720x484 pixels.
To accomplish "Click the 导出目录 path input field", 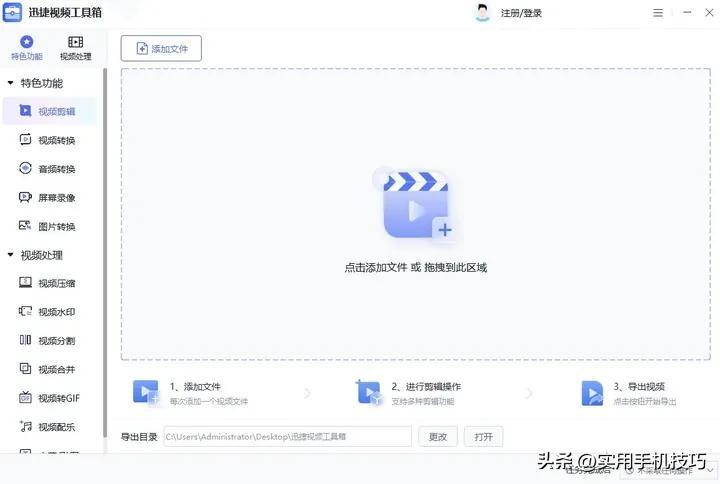I will click(287, 436).
